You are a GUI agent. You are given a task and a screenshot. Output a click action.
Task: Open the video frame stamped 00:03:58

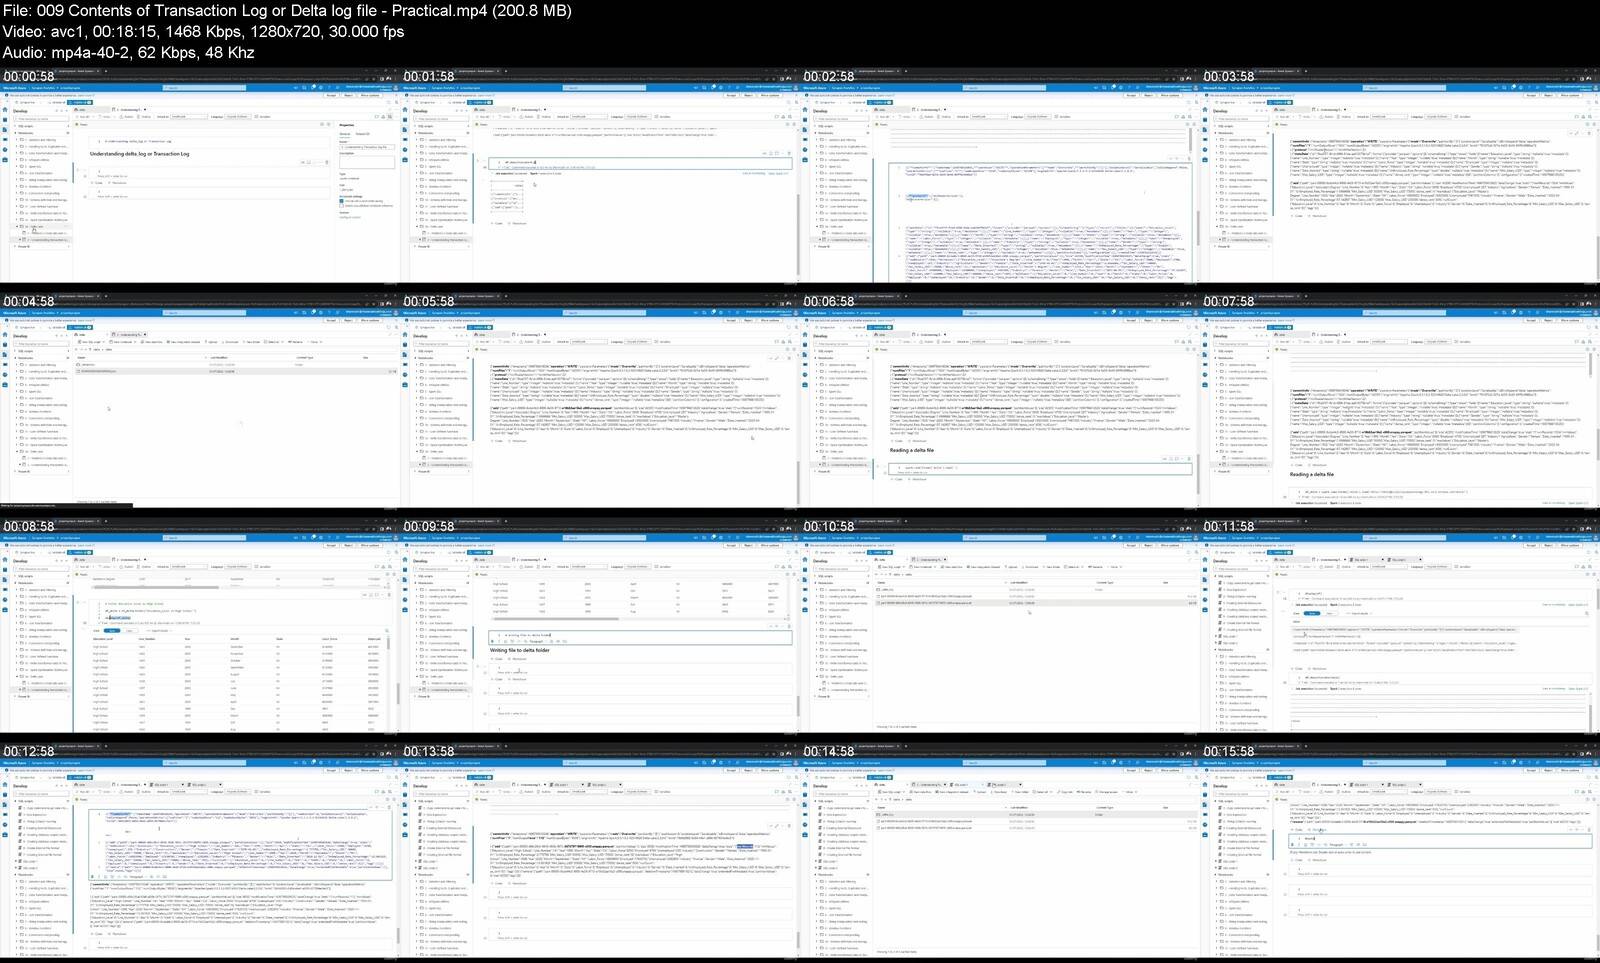[x=1400, y=176]
